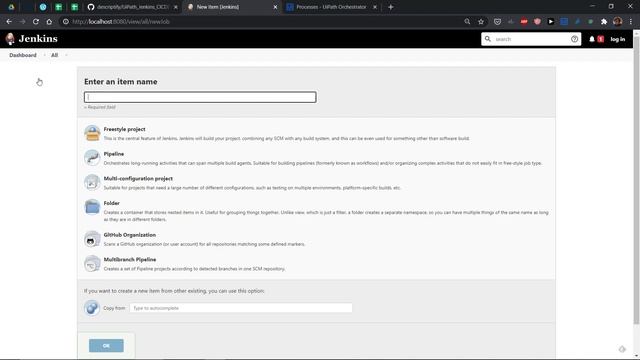Click the Jenkins search box

[531, 39]
